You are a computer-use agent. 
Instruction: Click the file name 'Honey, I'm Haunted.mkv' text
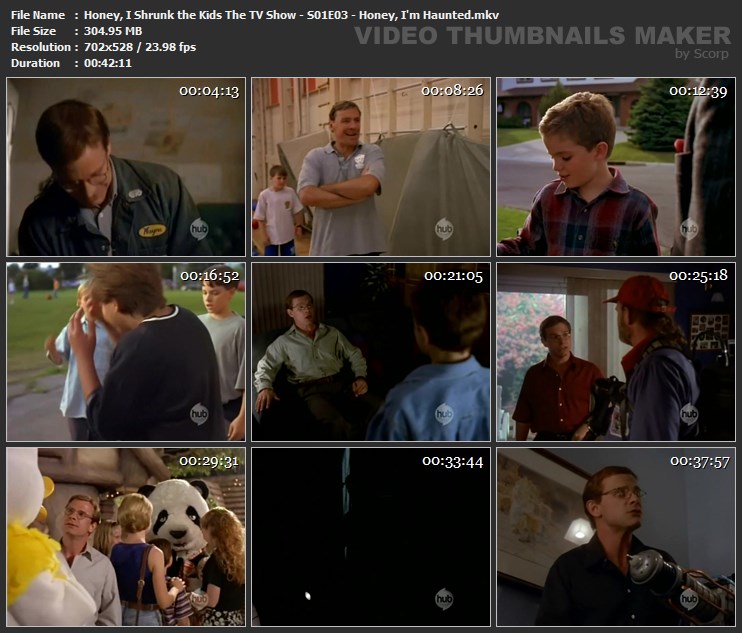(429, 15)
